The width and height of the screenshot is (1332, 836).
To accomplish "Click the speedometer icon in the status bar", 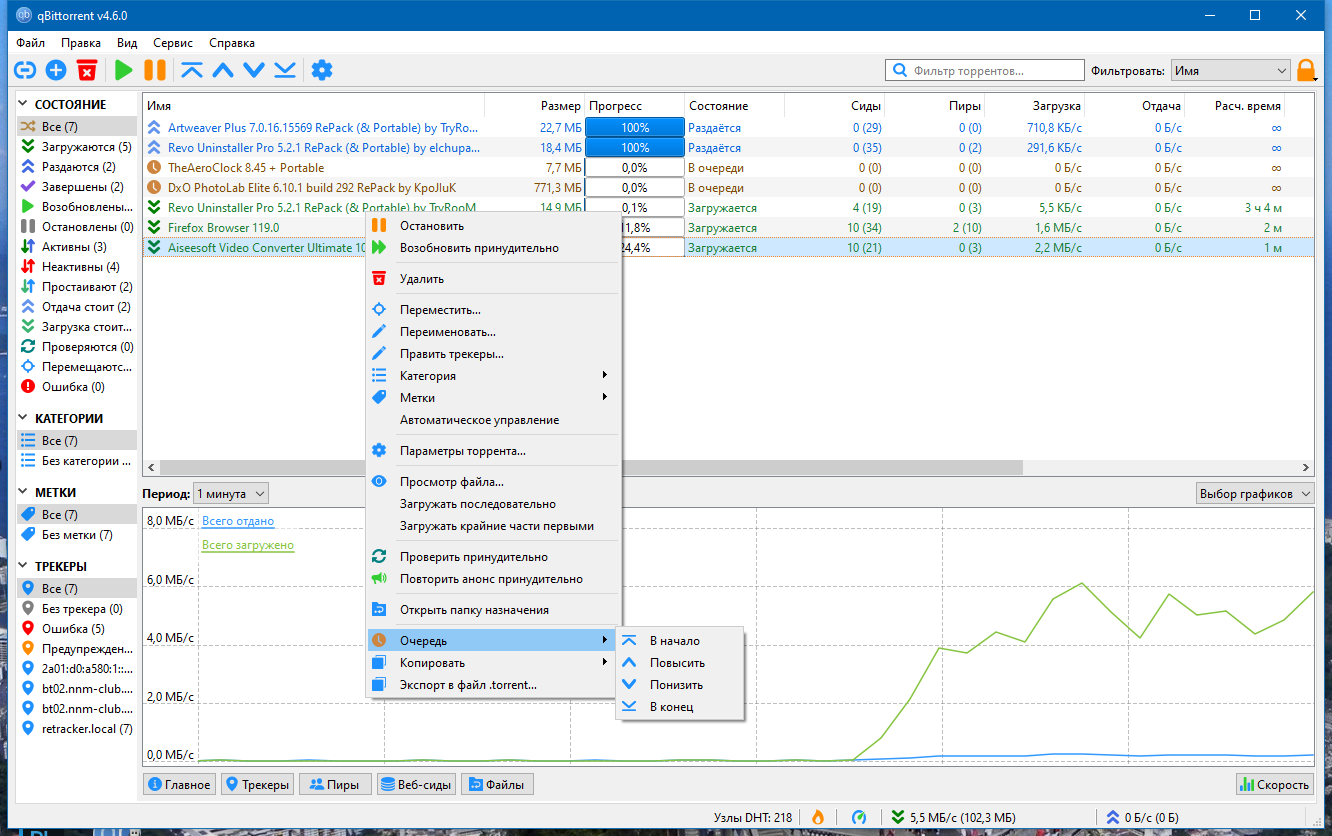I will 859,816.
